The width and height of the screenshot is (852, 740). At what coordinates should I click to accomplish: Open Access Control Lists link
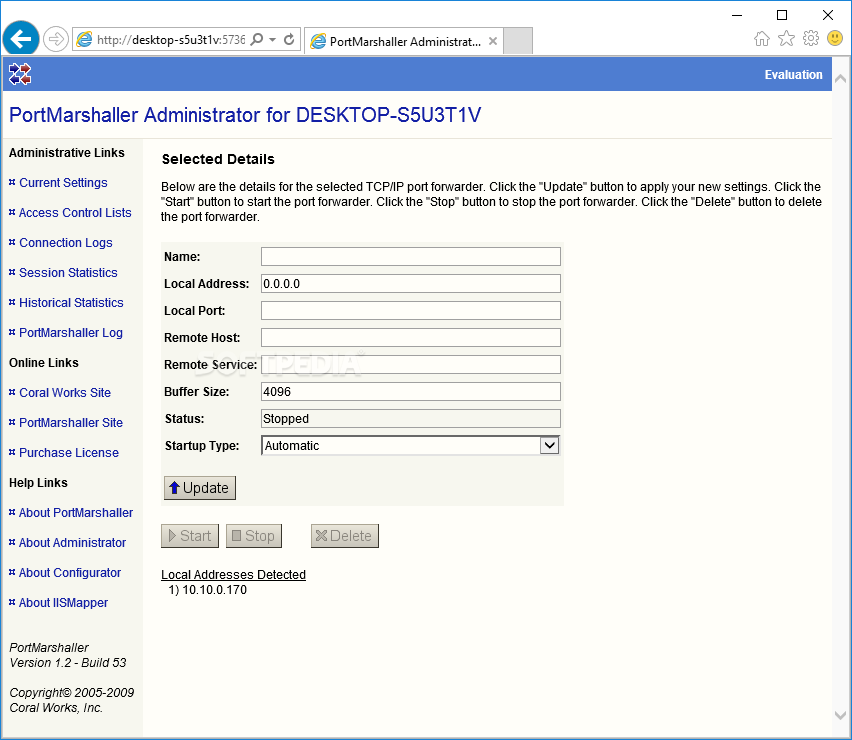pyautogui.click(x=75, y=212)
